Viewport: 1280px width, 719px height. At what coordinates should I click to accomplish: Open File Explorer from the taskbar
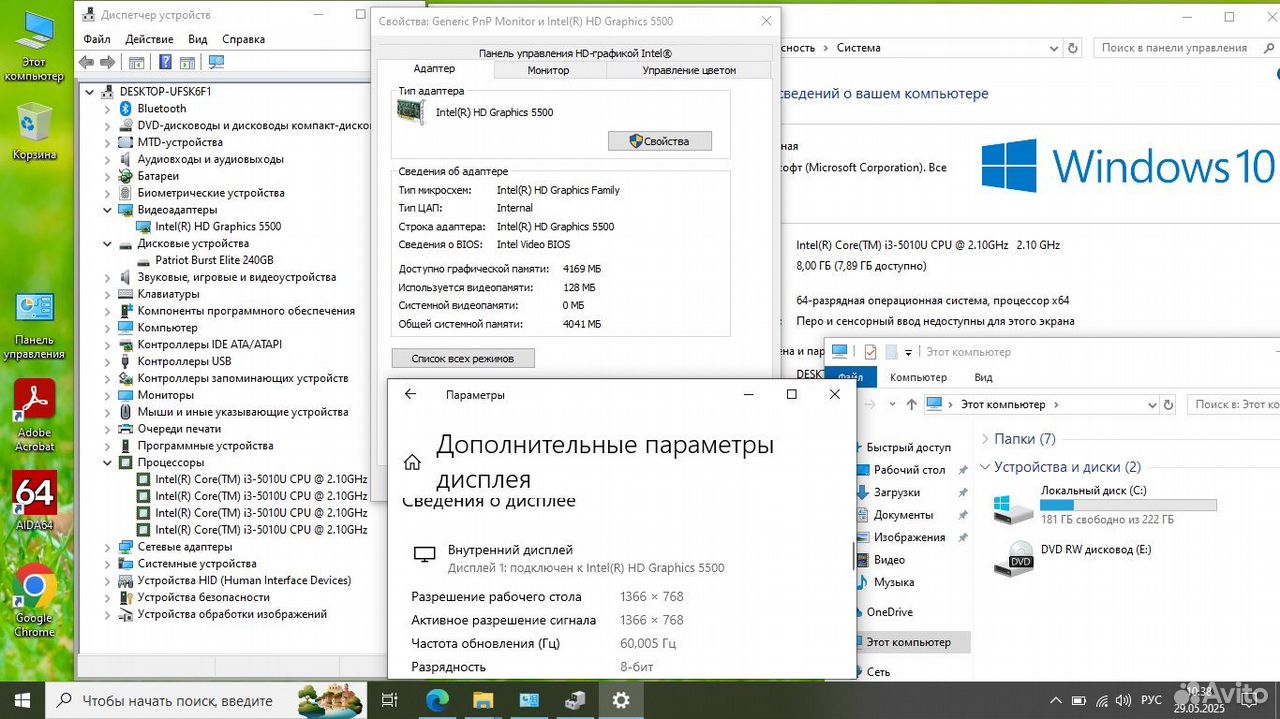point(483,700)
